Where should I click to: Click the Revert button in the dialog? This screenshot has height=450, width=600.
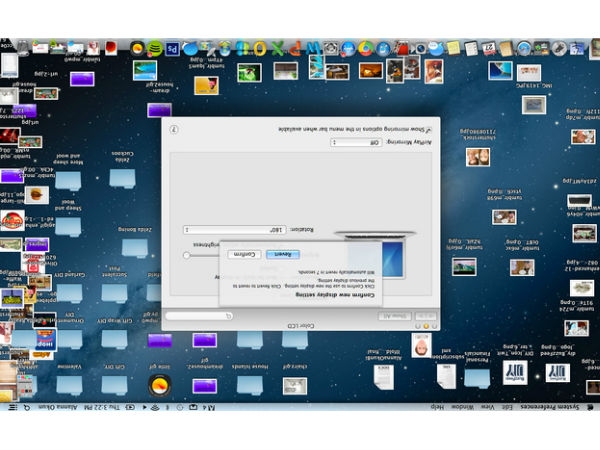[x=283, y=254]
